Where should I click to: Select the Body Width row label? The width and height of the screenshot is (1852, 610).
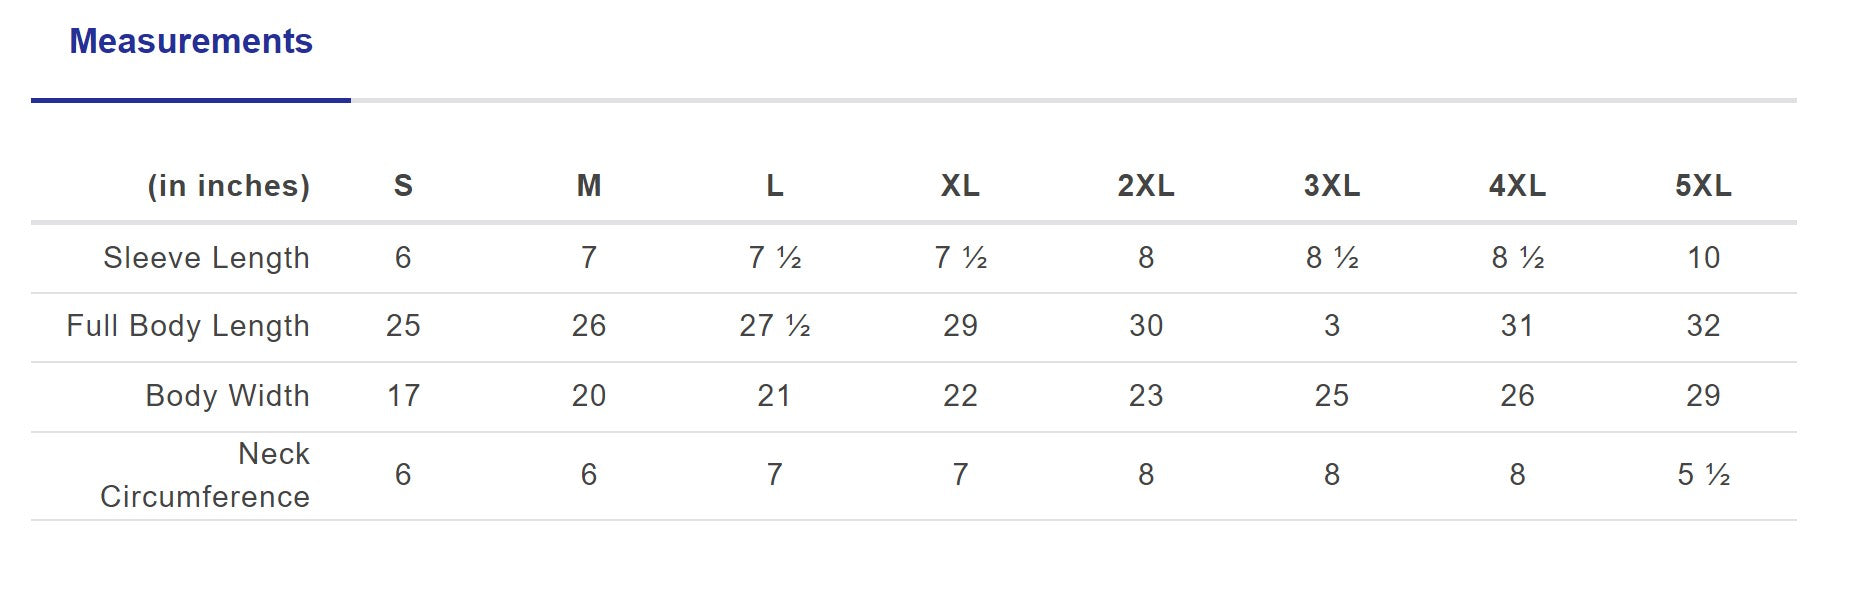tap(227, 396)
